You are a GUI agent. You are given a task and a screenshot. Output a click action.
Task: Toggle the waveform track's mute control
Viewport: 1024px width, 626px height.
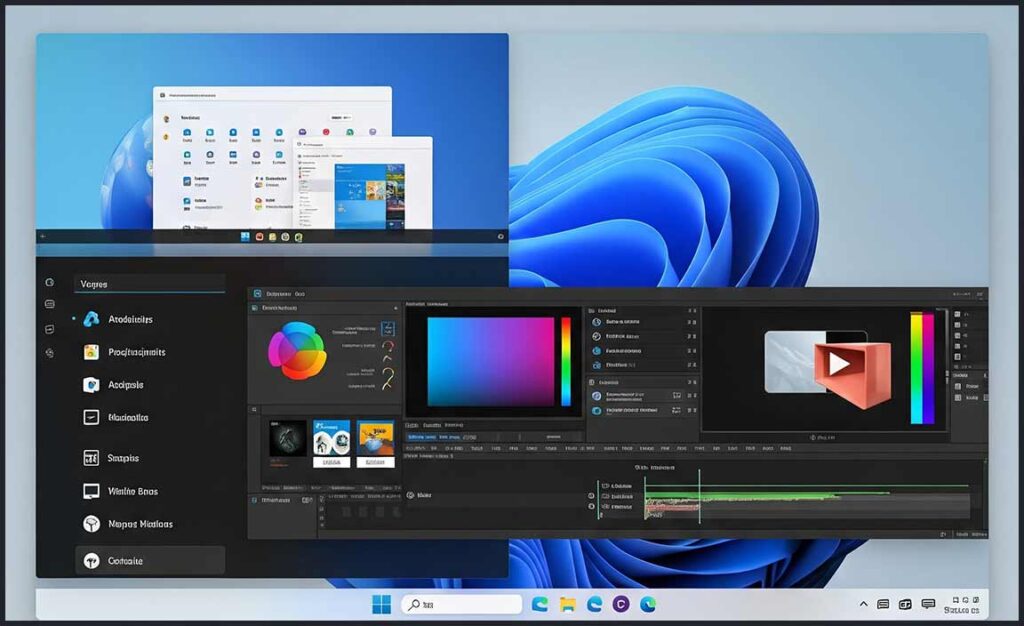591,496
